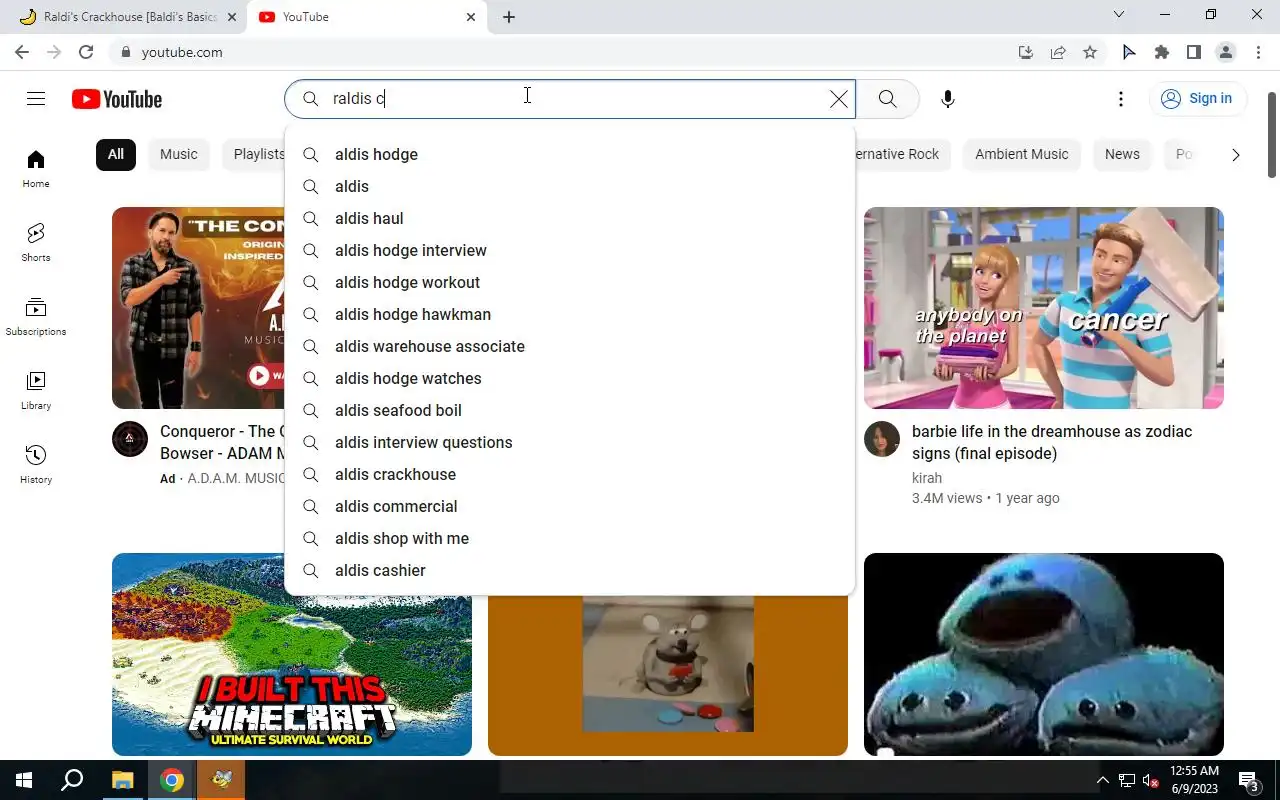Open the Conqueror ad video thumbnail

(x=198, y=308)
